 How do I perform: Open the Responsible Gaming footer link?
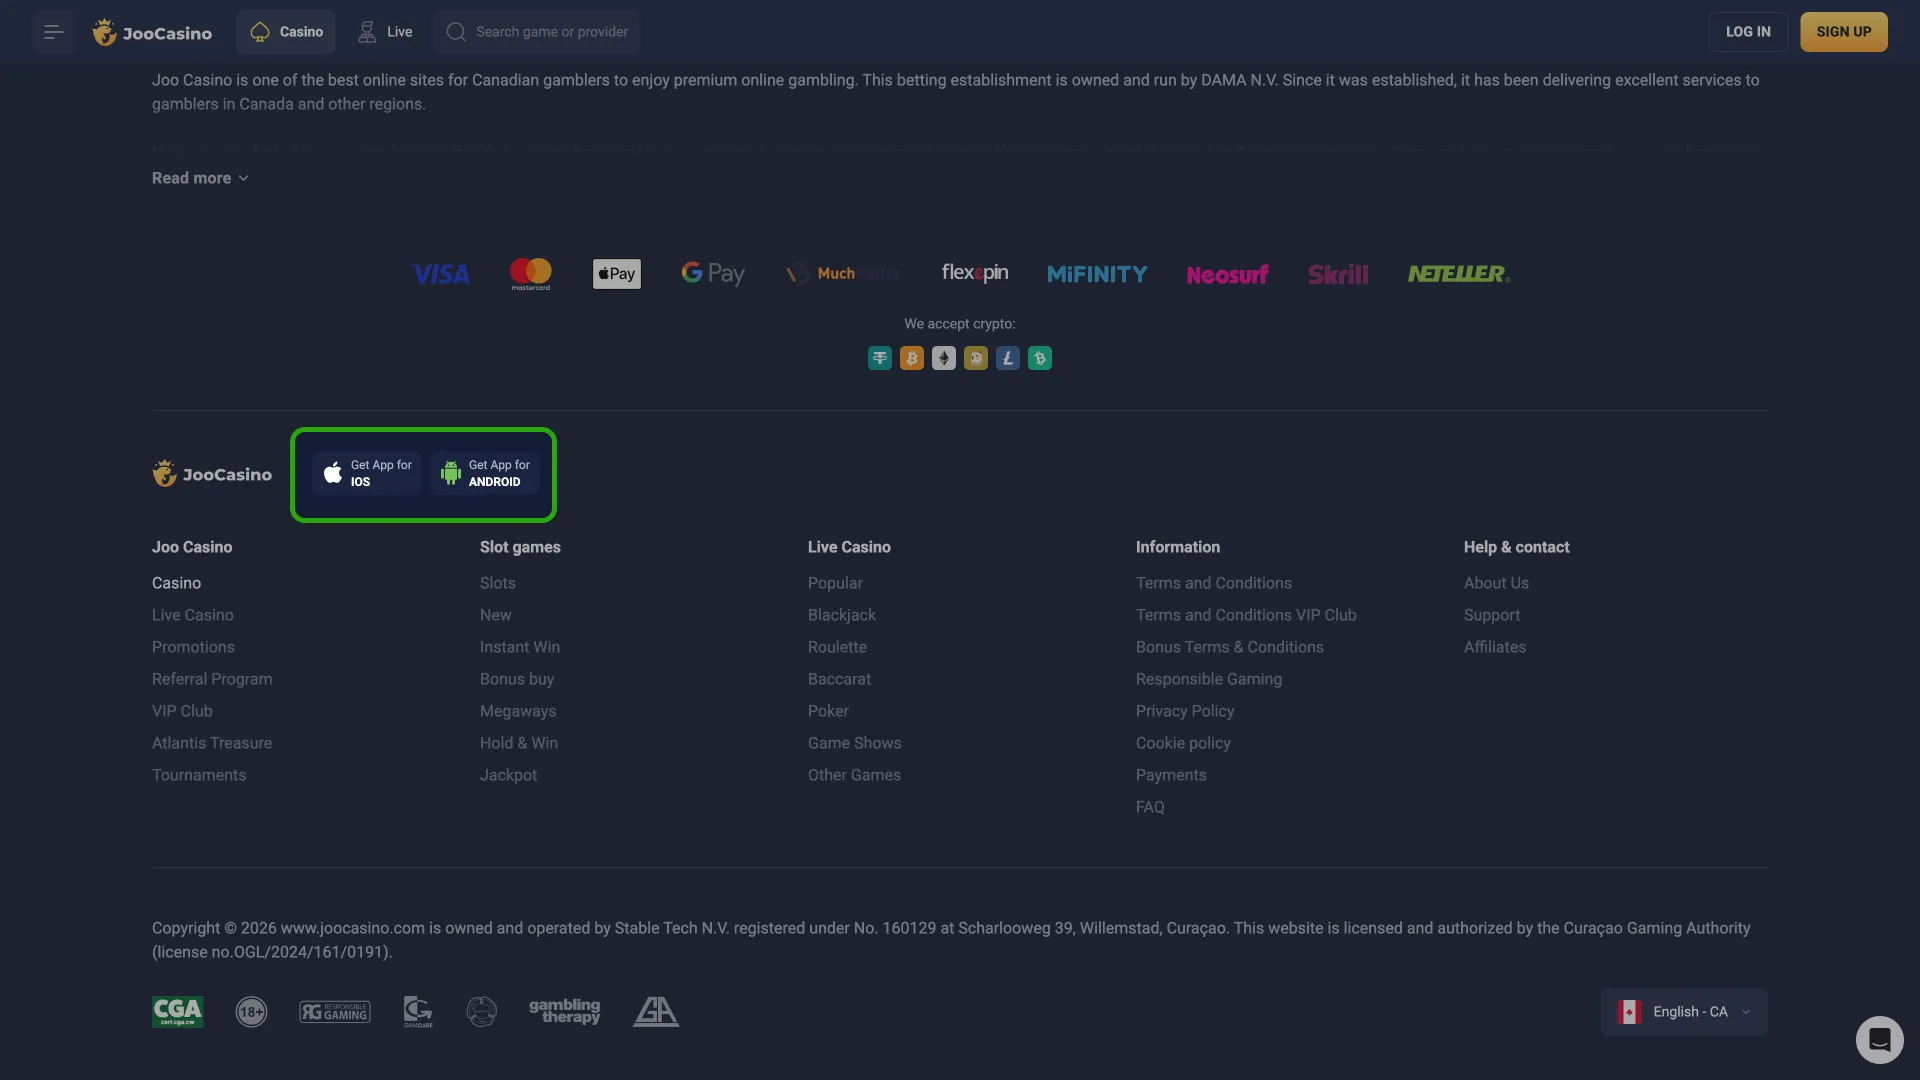click(1208, 679)
